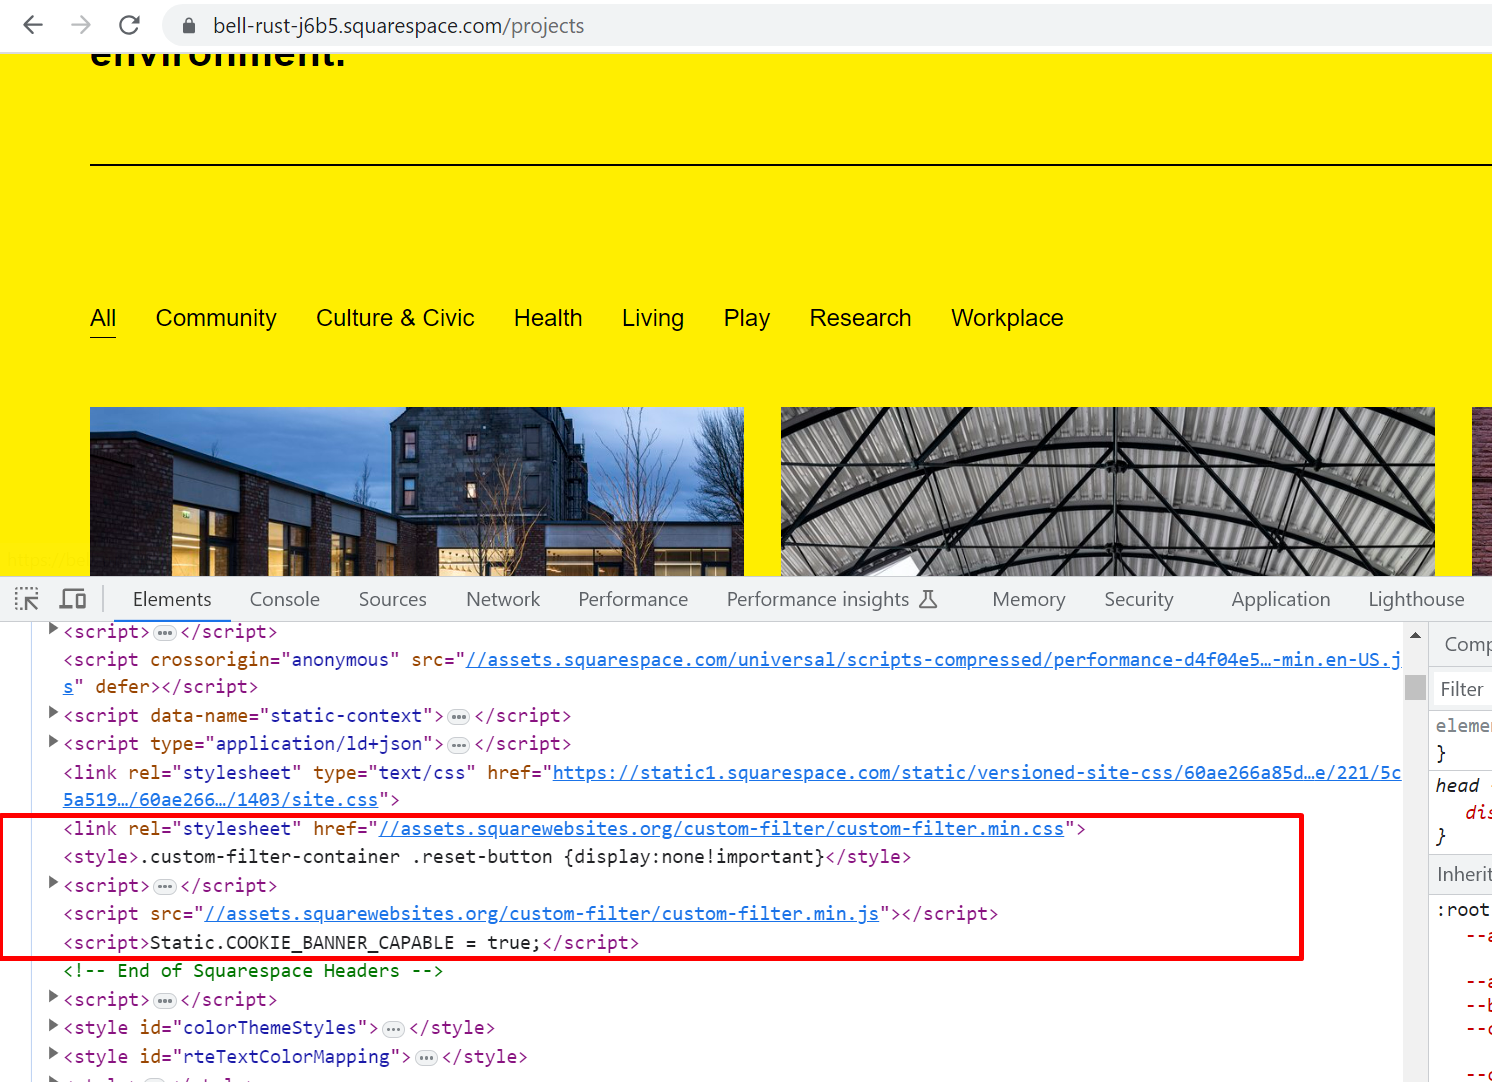1492x1082 pixels.
Task: Expand the script node after Squarespace Headers comment
Action: point(53,997)
